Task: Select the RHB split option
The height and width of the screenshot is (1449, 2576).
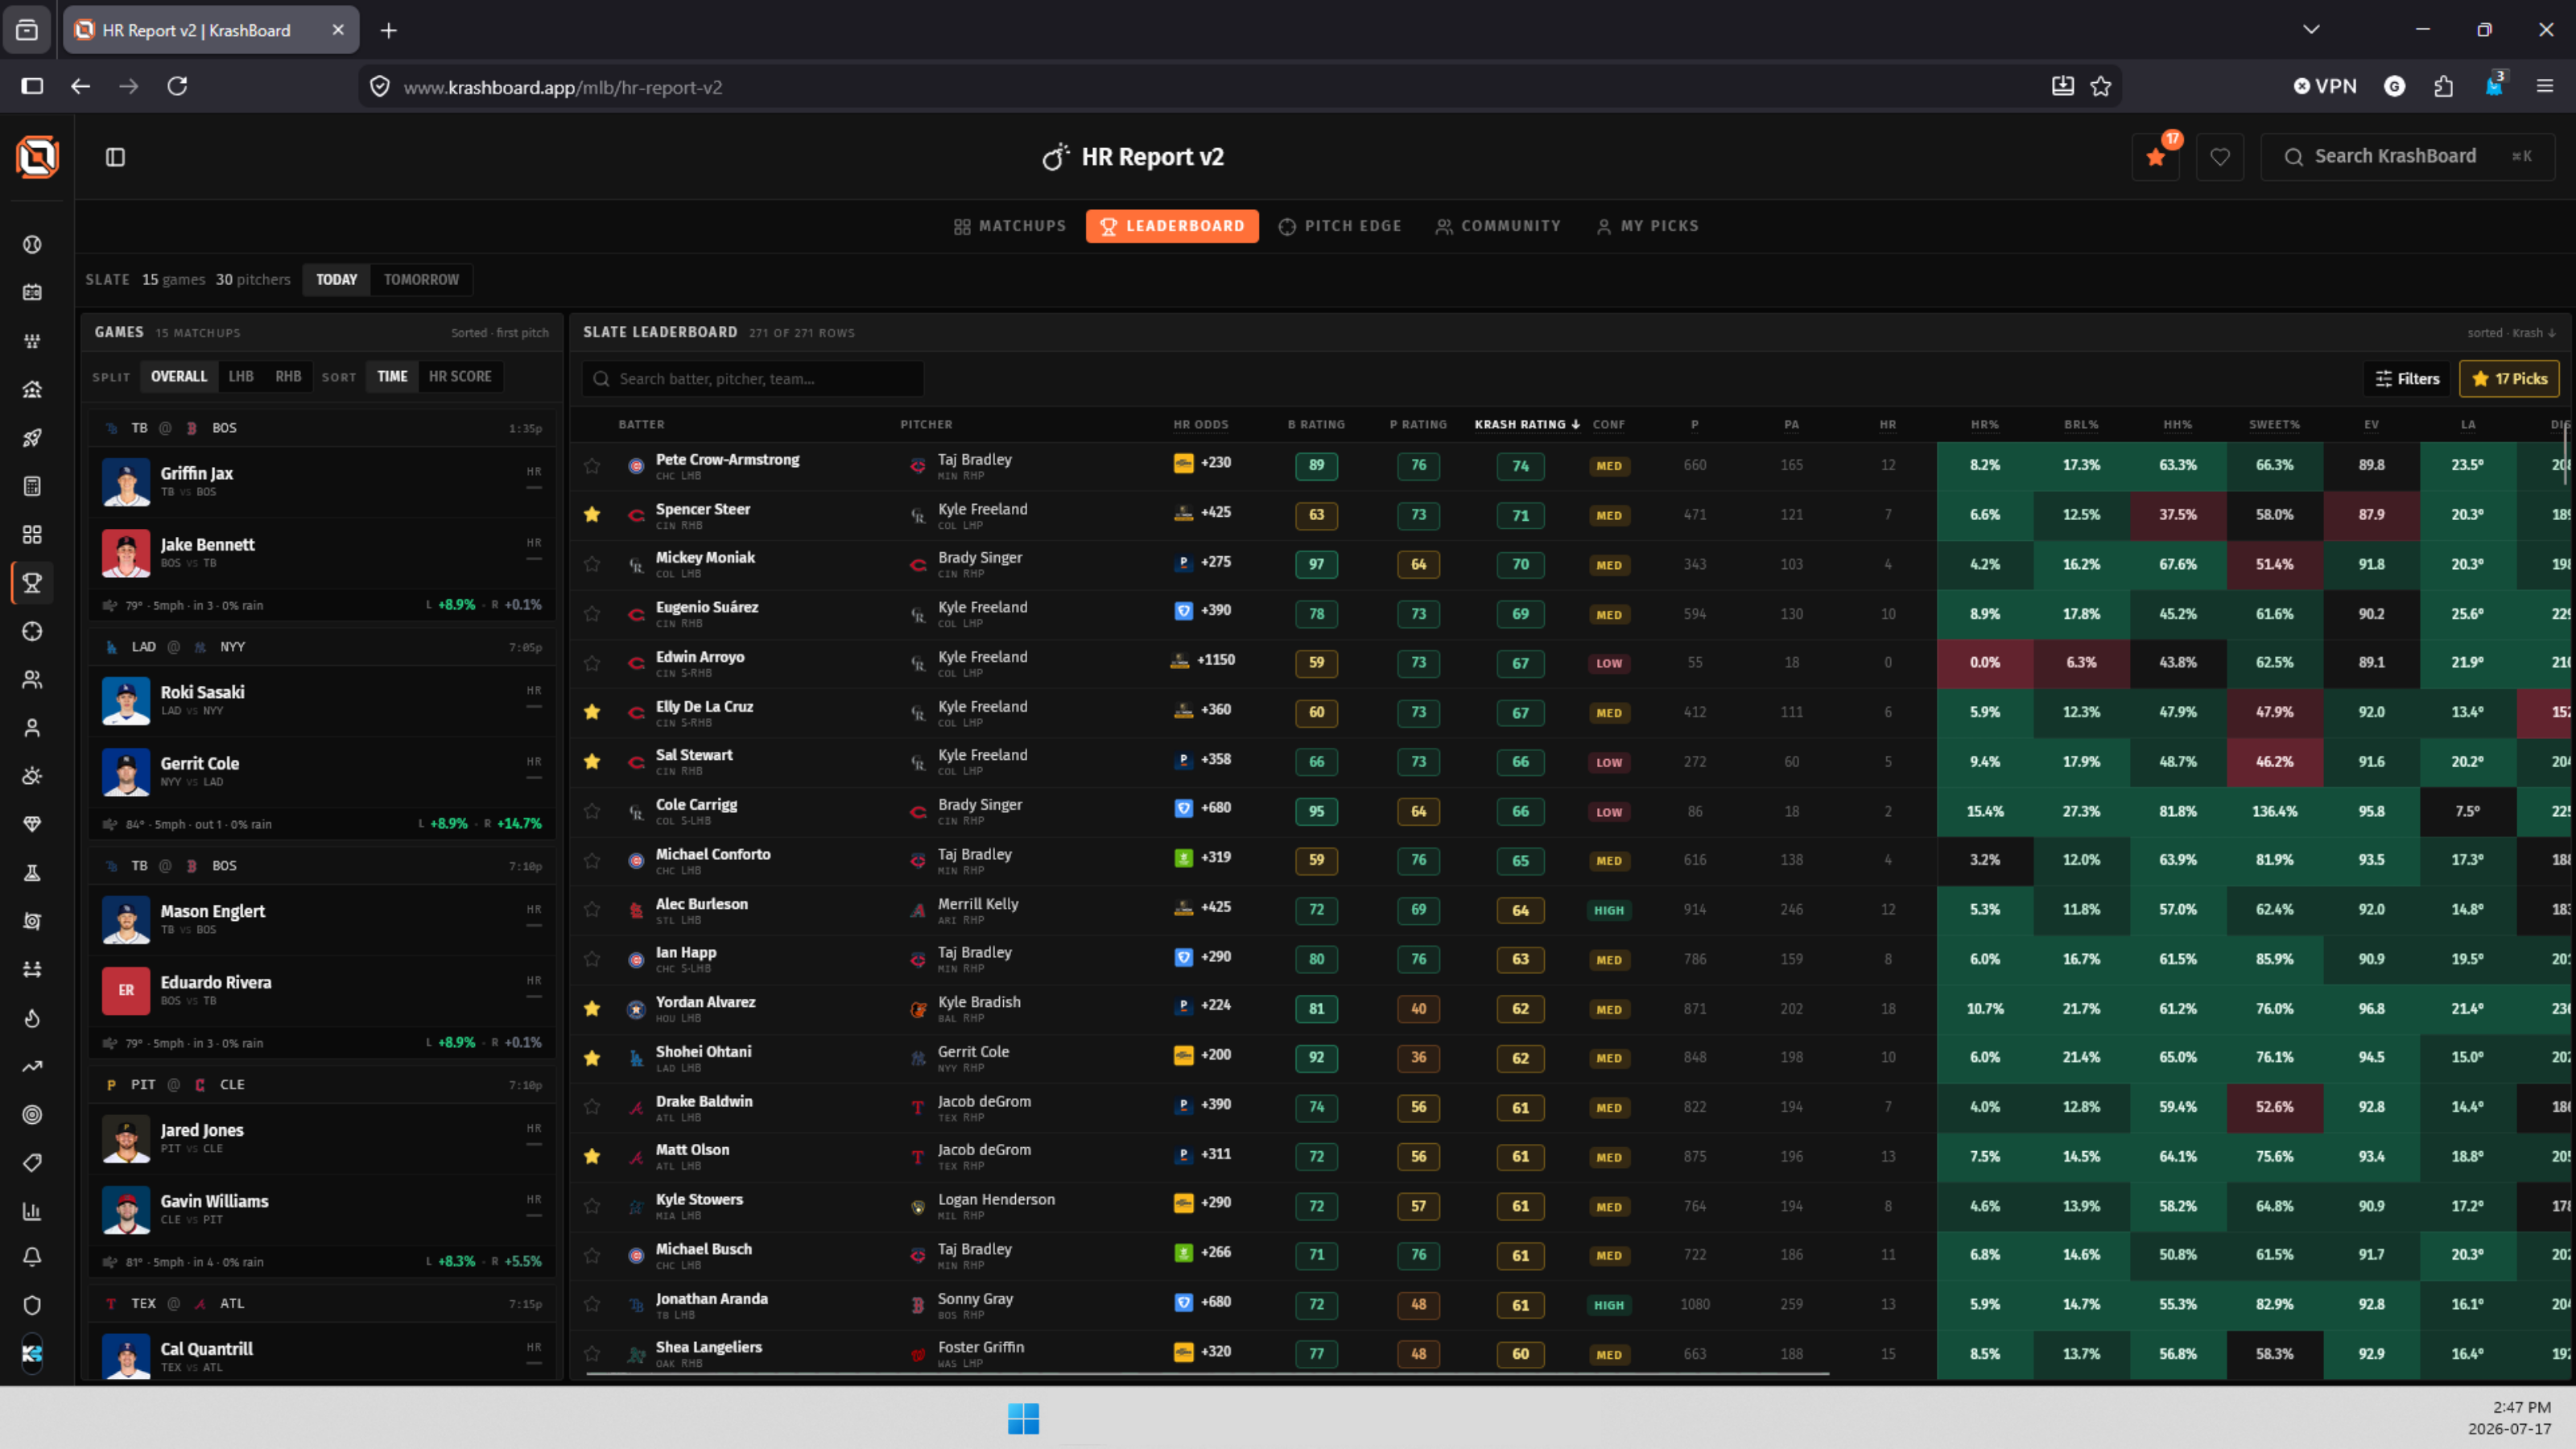Action: tap(288, 377)
